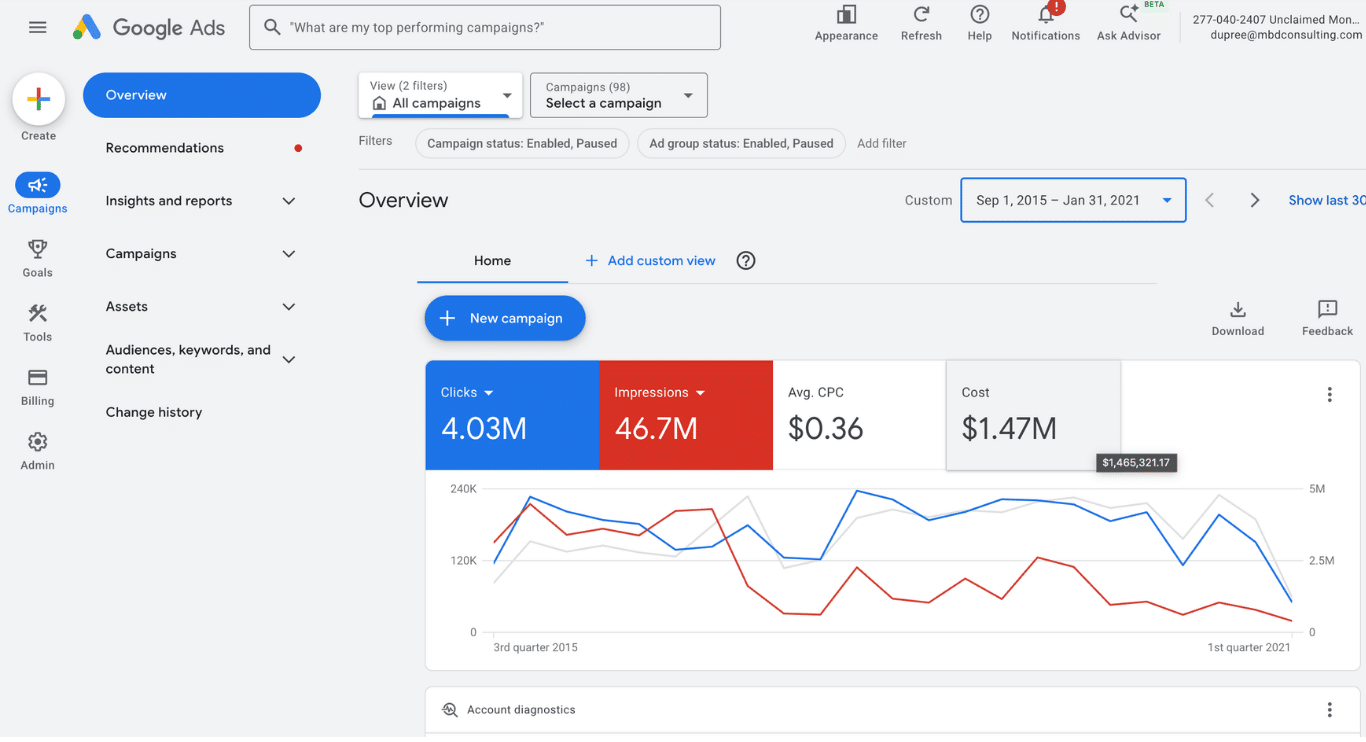Open the Select a campaign dropdown
Screen dimensions: 1366x742
tap(619, 95)
